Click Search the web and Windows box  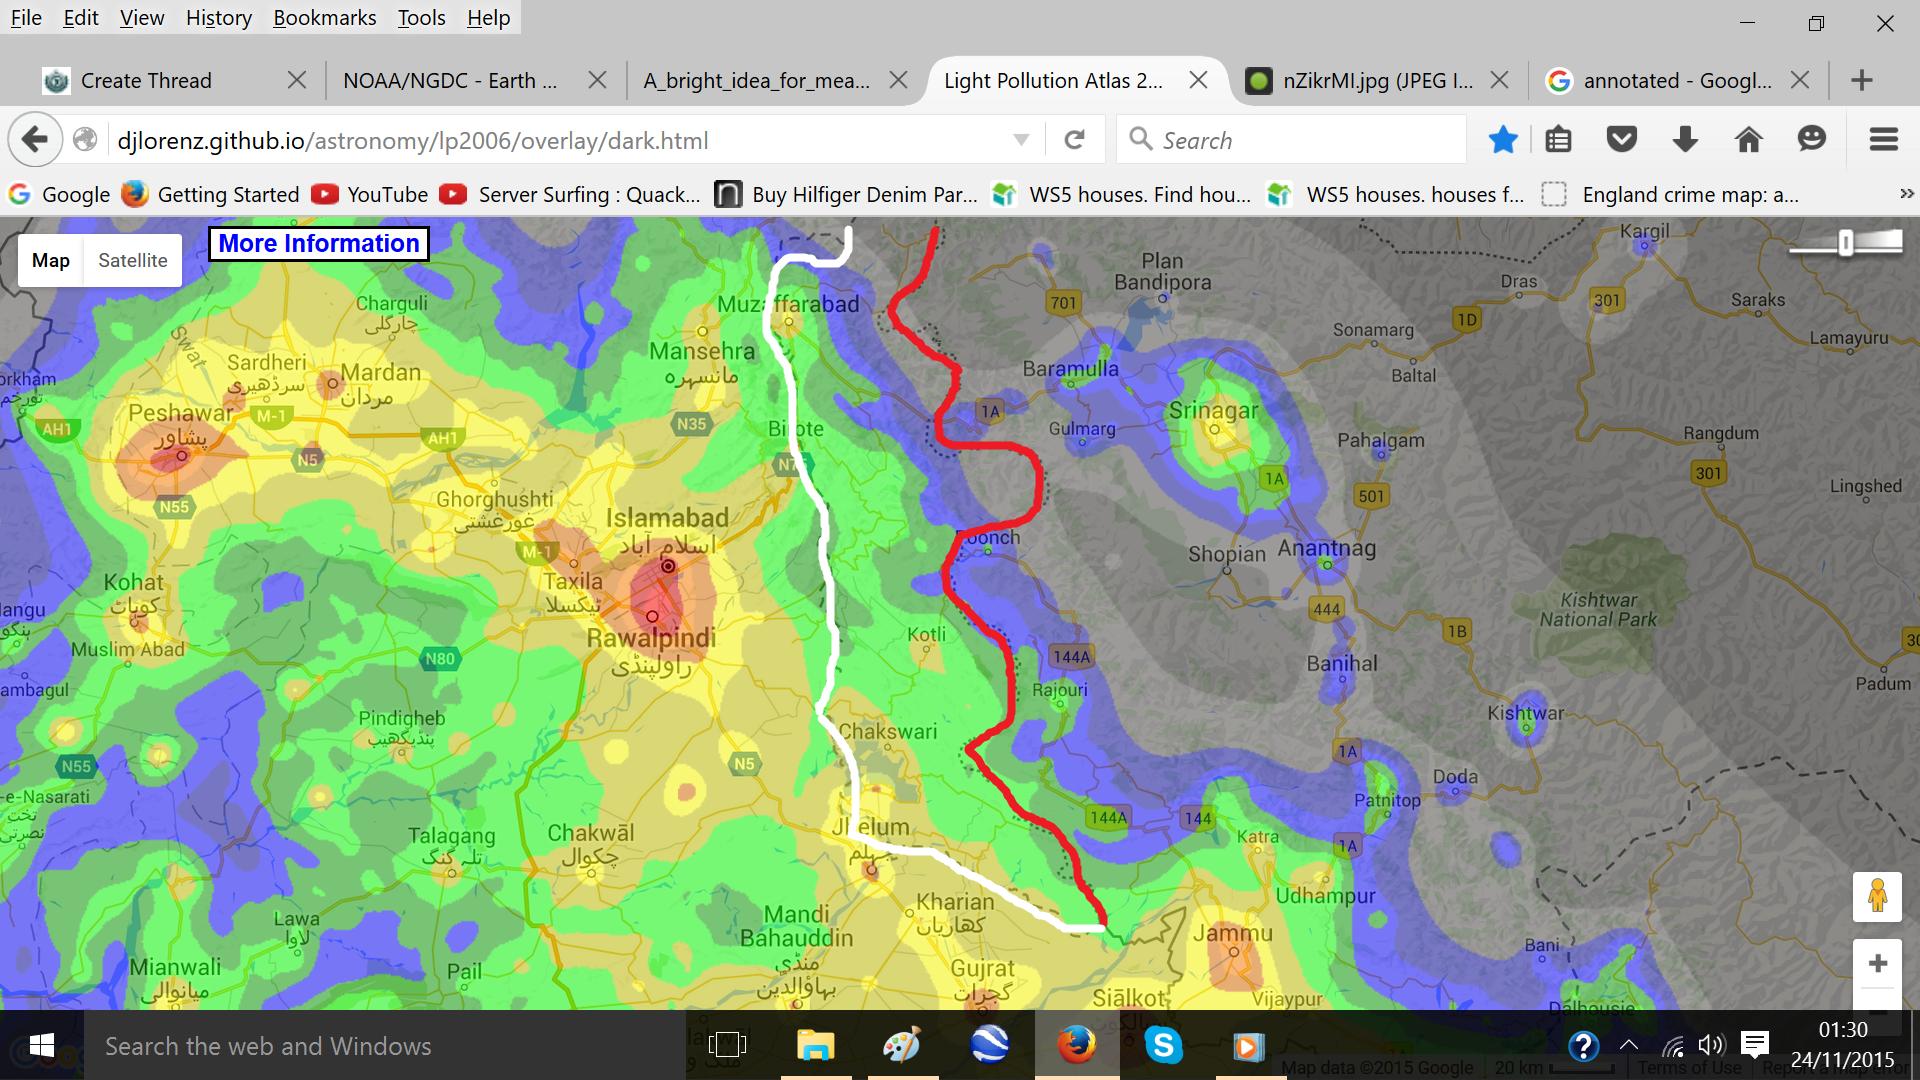pyautogui.click(x=385, y=1046)
